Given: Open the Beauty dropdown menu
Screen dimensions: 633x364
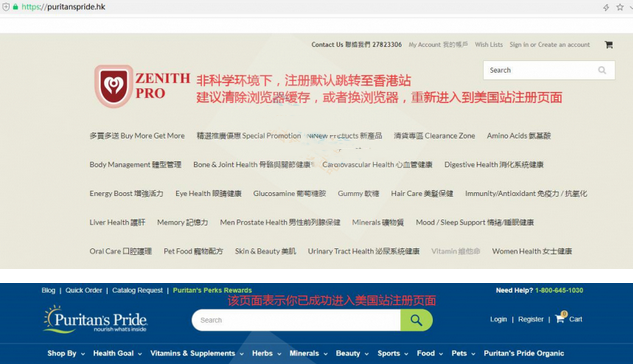Looking at the screenshot, I should coord(352,354).
